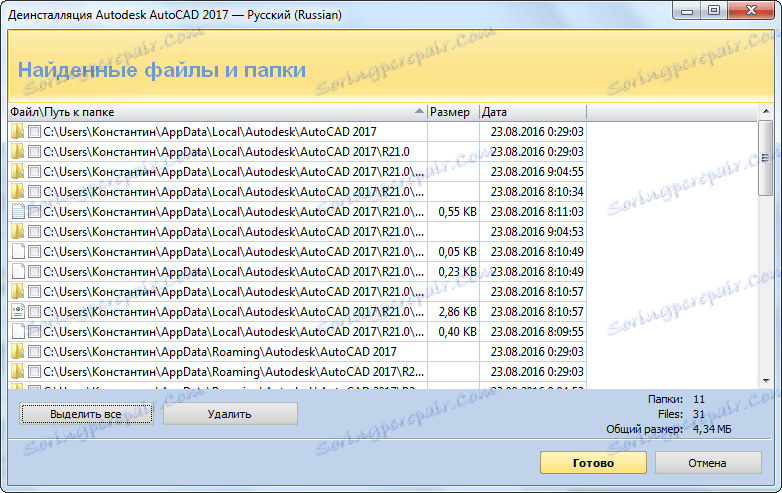Image resolution: width=782 pixels, height=493 pixels.
Task: Click the vertical scrollbar thumb
Action: (766, 158)
